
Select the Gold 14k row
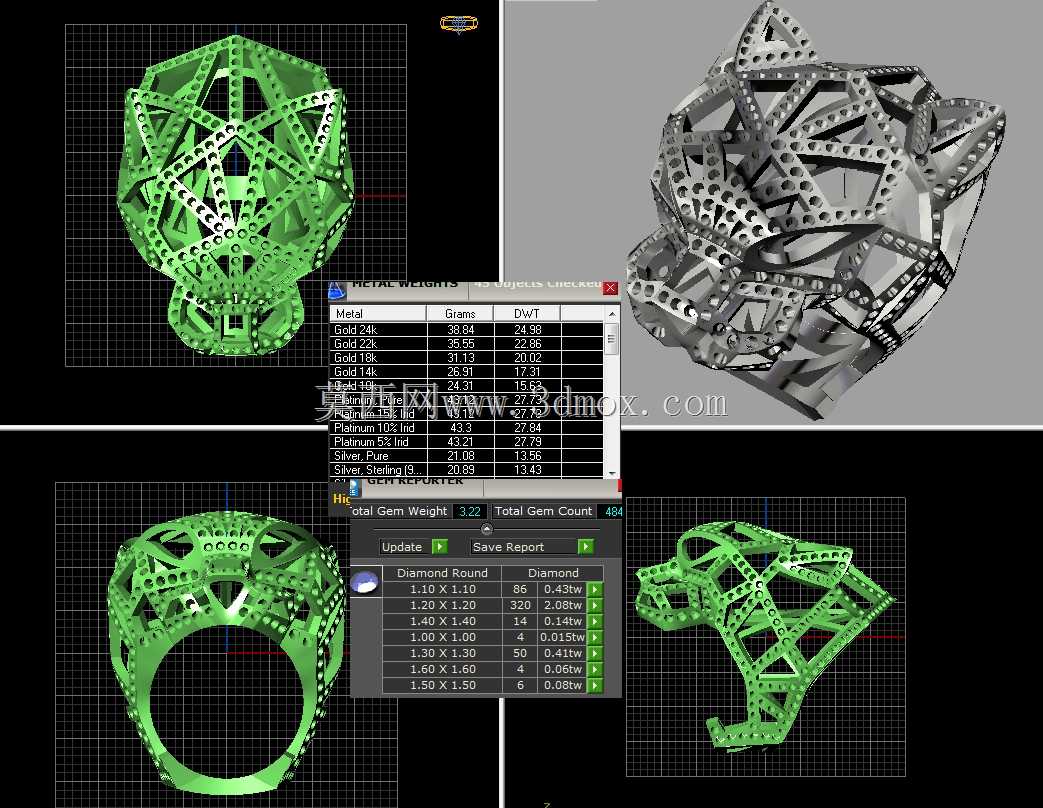pyautogui.click(x=466, y=372)
